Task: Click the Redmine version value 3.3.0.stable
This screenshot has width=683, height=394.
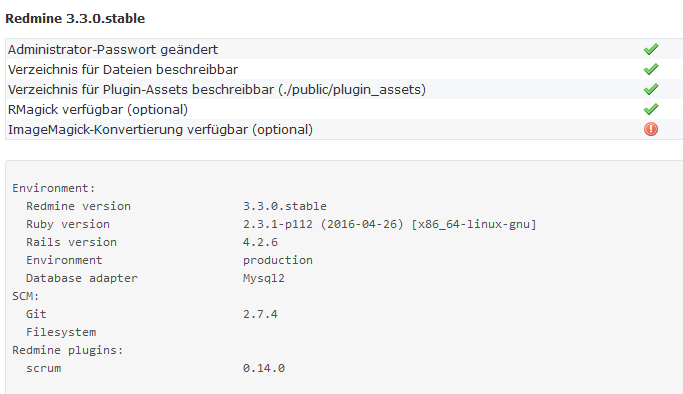Action: (x=284, y=206)
